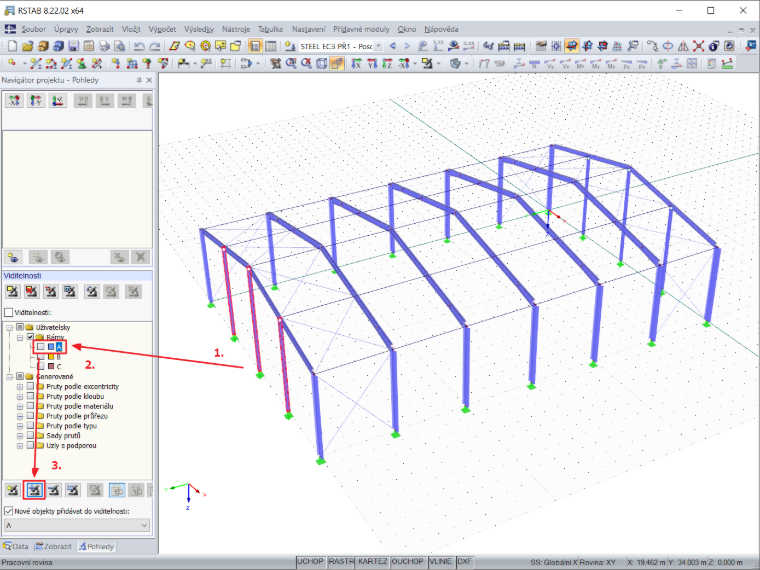Open the visibility A dropdown at panel bottom
This screenshot has width=760, height=570.
coord(77,525)
